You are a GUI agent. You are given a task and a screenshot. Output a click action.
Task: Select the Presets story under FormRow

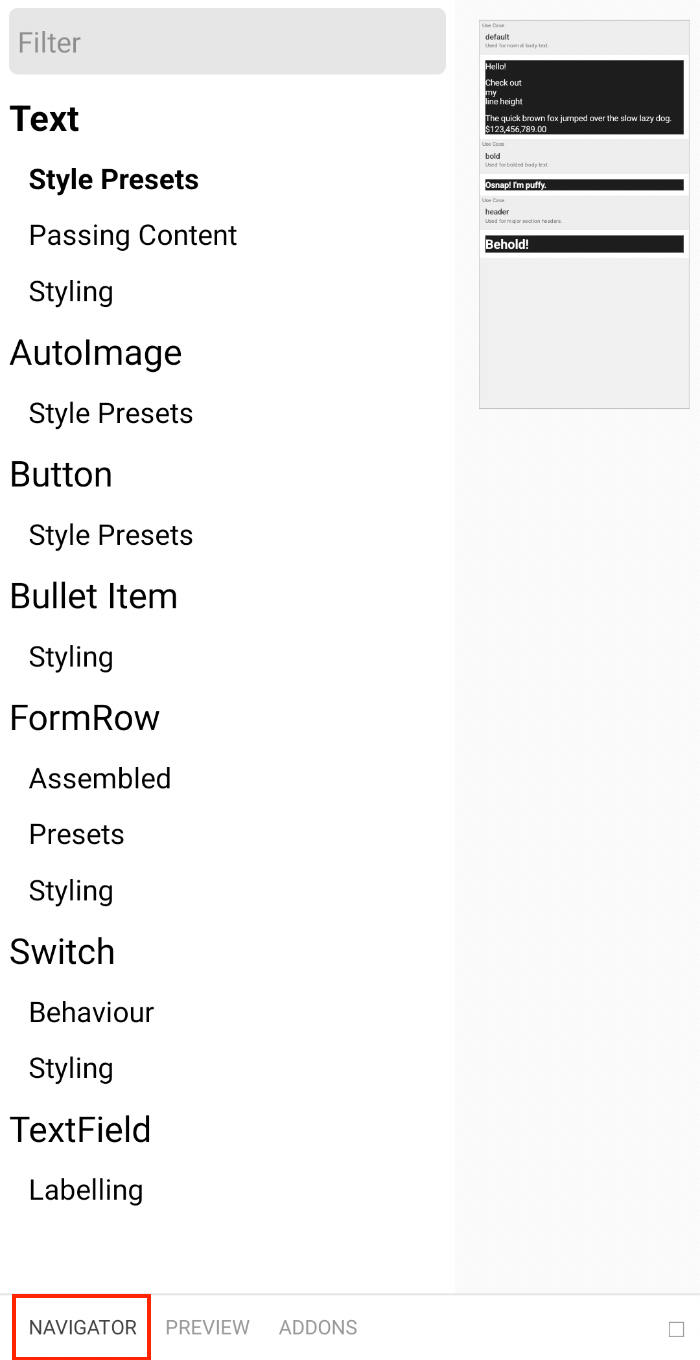tap(77, 835)
